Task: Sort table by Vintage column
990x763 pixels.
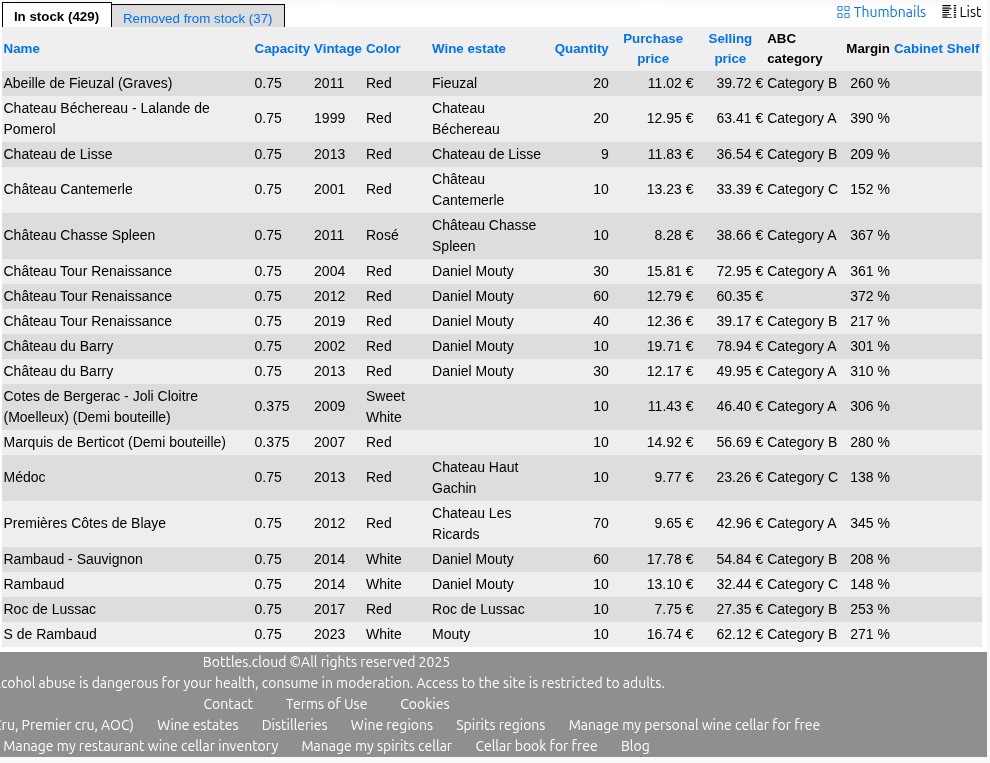Action: tap(338, 48)
